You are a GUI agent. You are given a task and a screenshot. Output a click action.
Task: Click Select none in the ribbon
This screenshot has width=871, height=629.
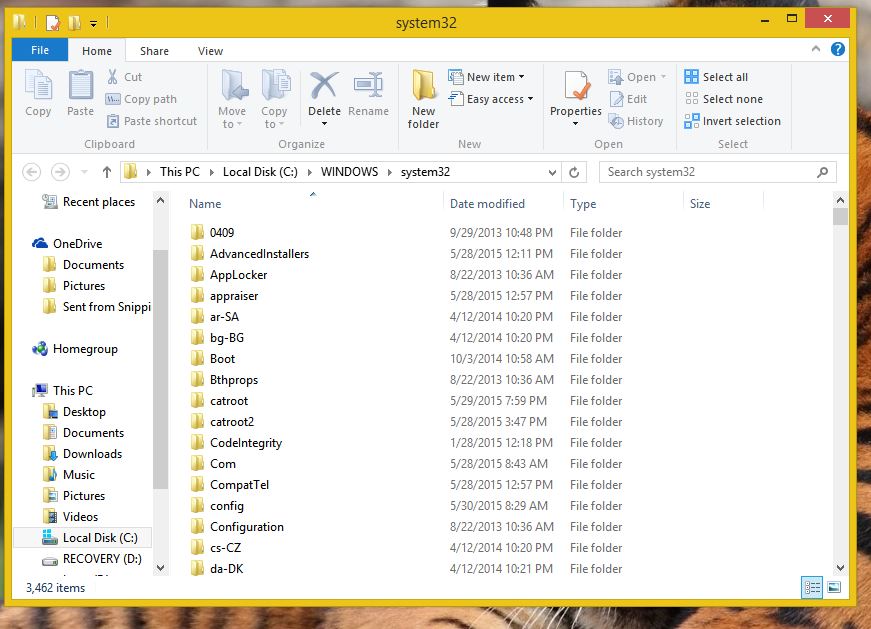[724, 99]
